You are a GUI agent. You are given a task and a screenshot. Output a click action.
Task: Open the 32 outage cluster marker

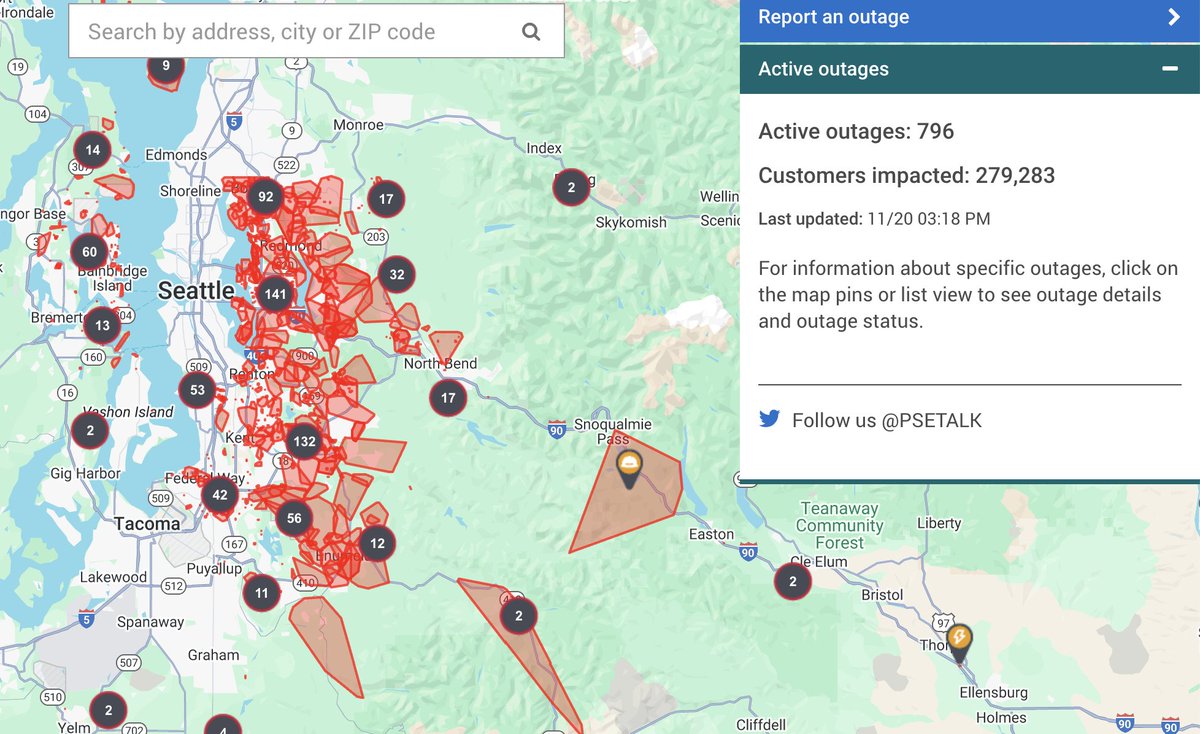(x=397, y=274)
